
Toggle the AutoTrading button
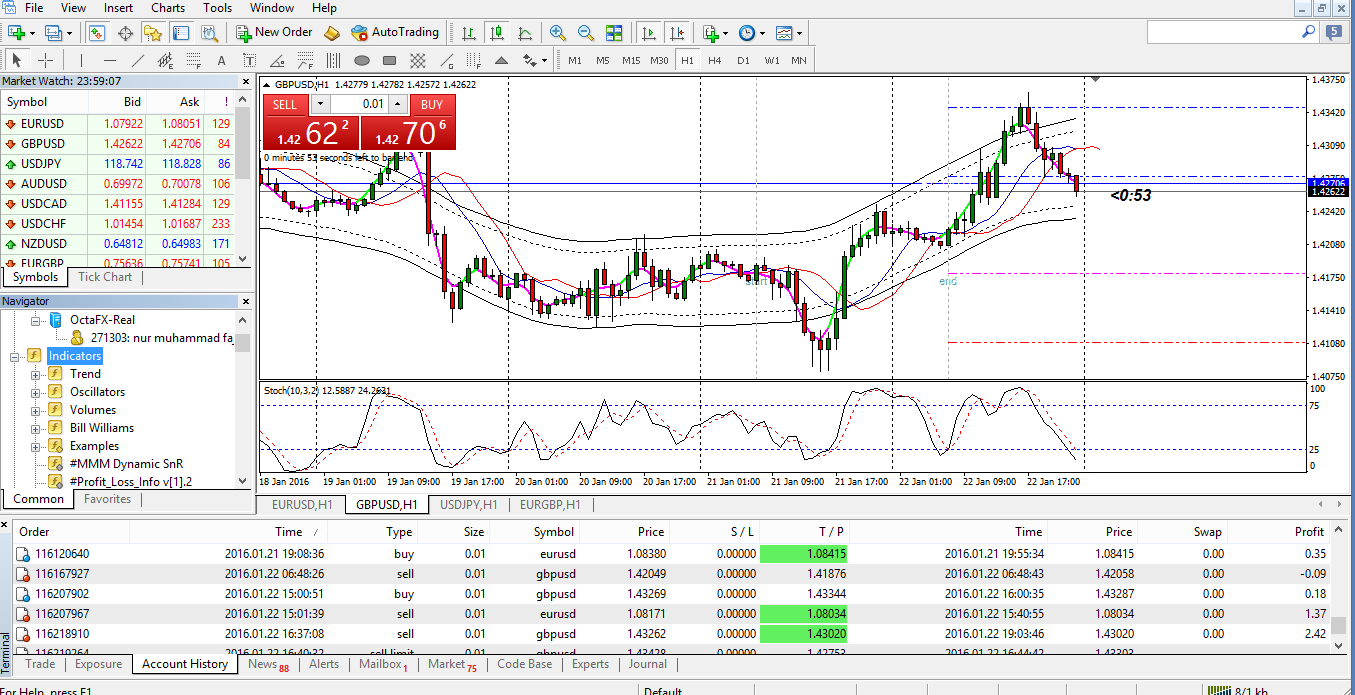click(395, 32)
